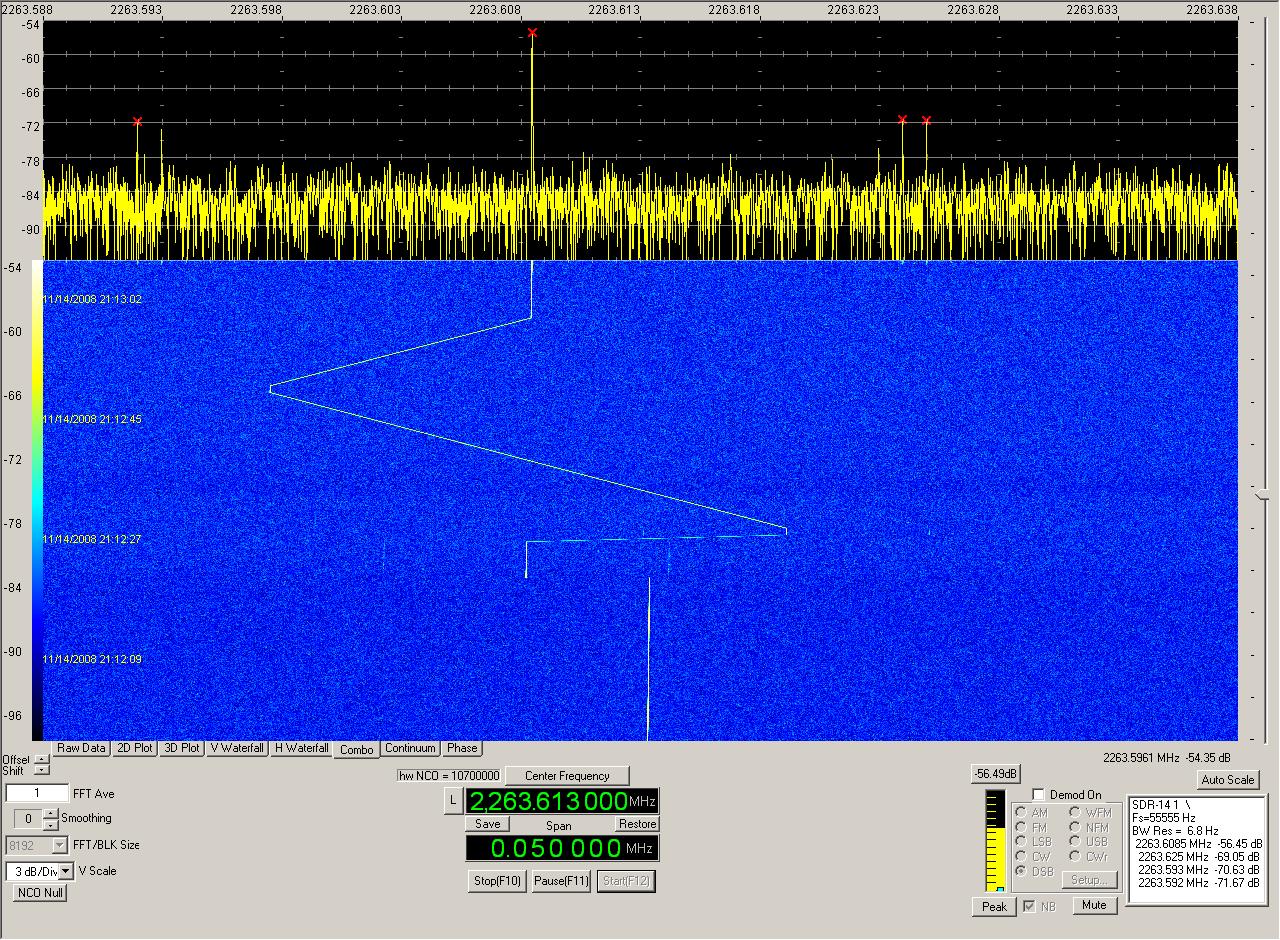Switch to the 3D Plot tab
The width and height of the screenshot is (1280, 940).
tap(182, 748)
